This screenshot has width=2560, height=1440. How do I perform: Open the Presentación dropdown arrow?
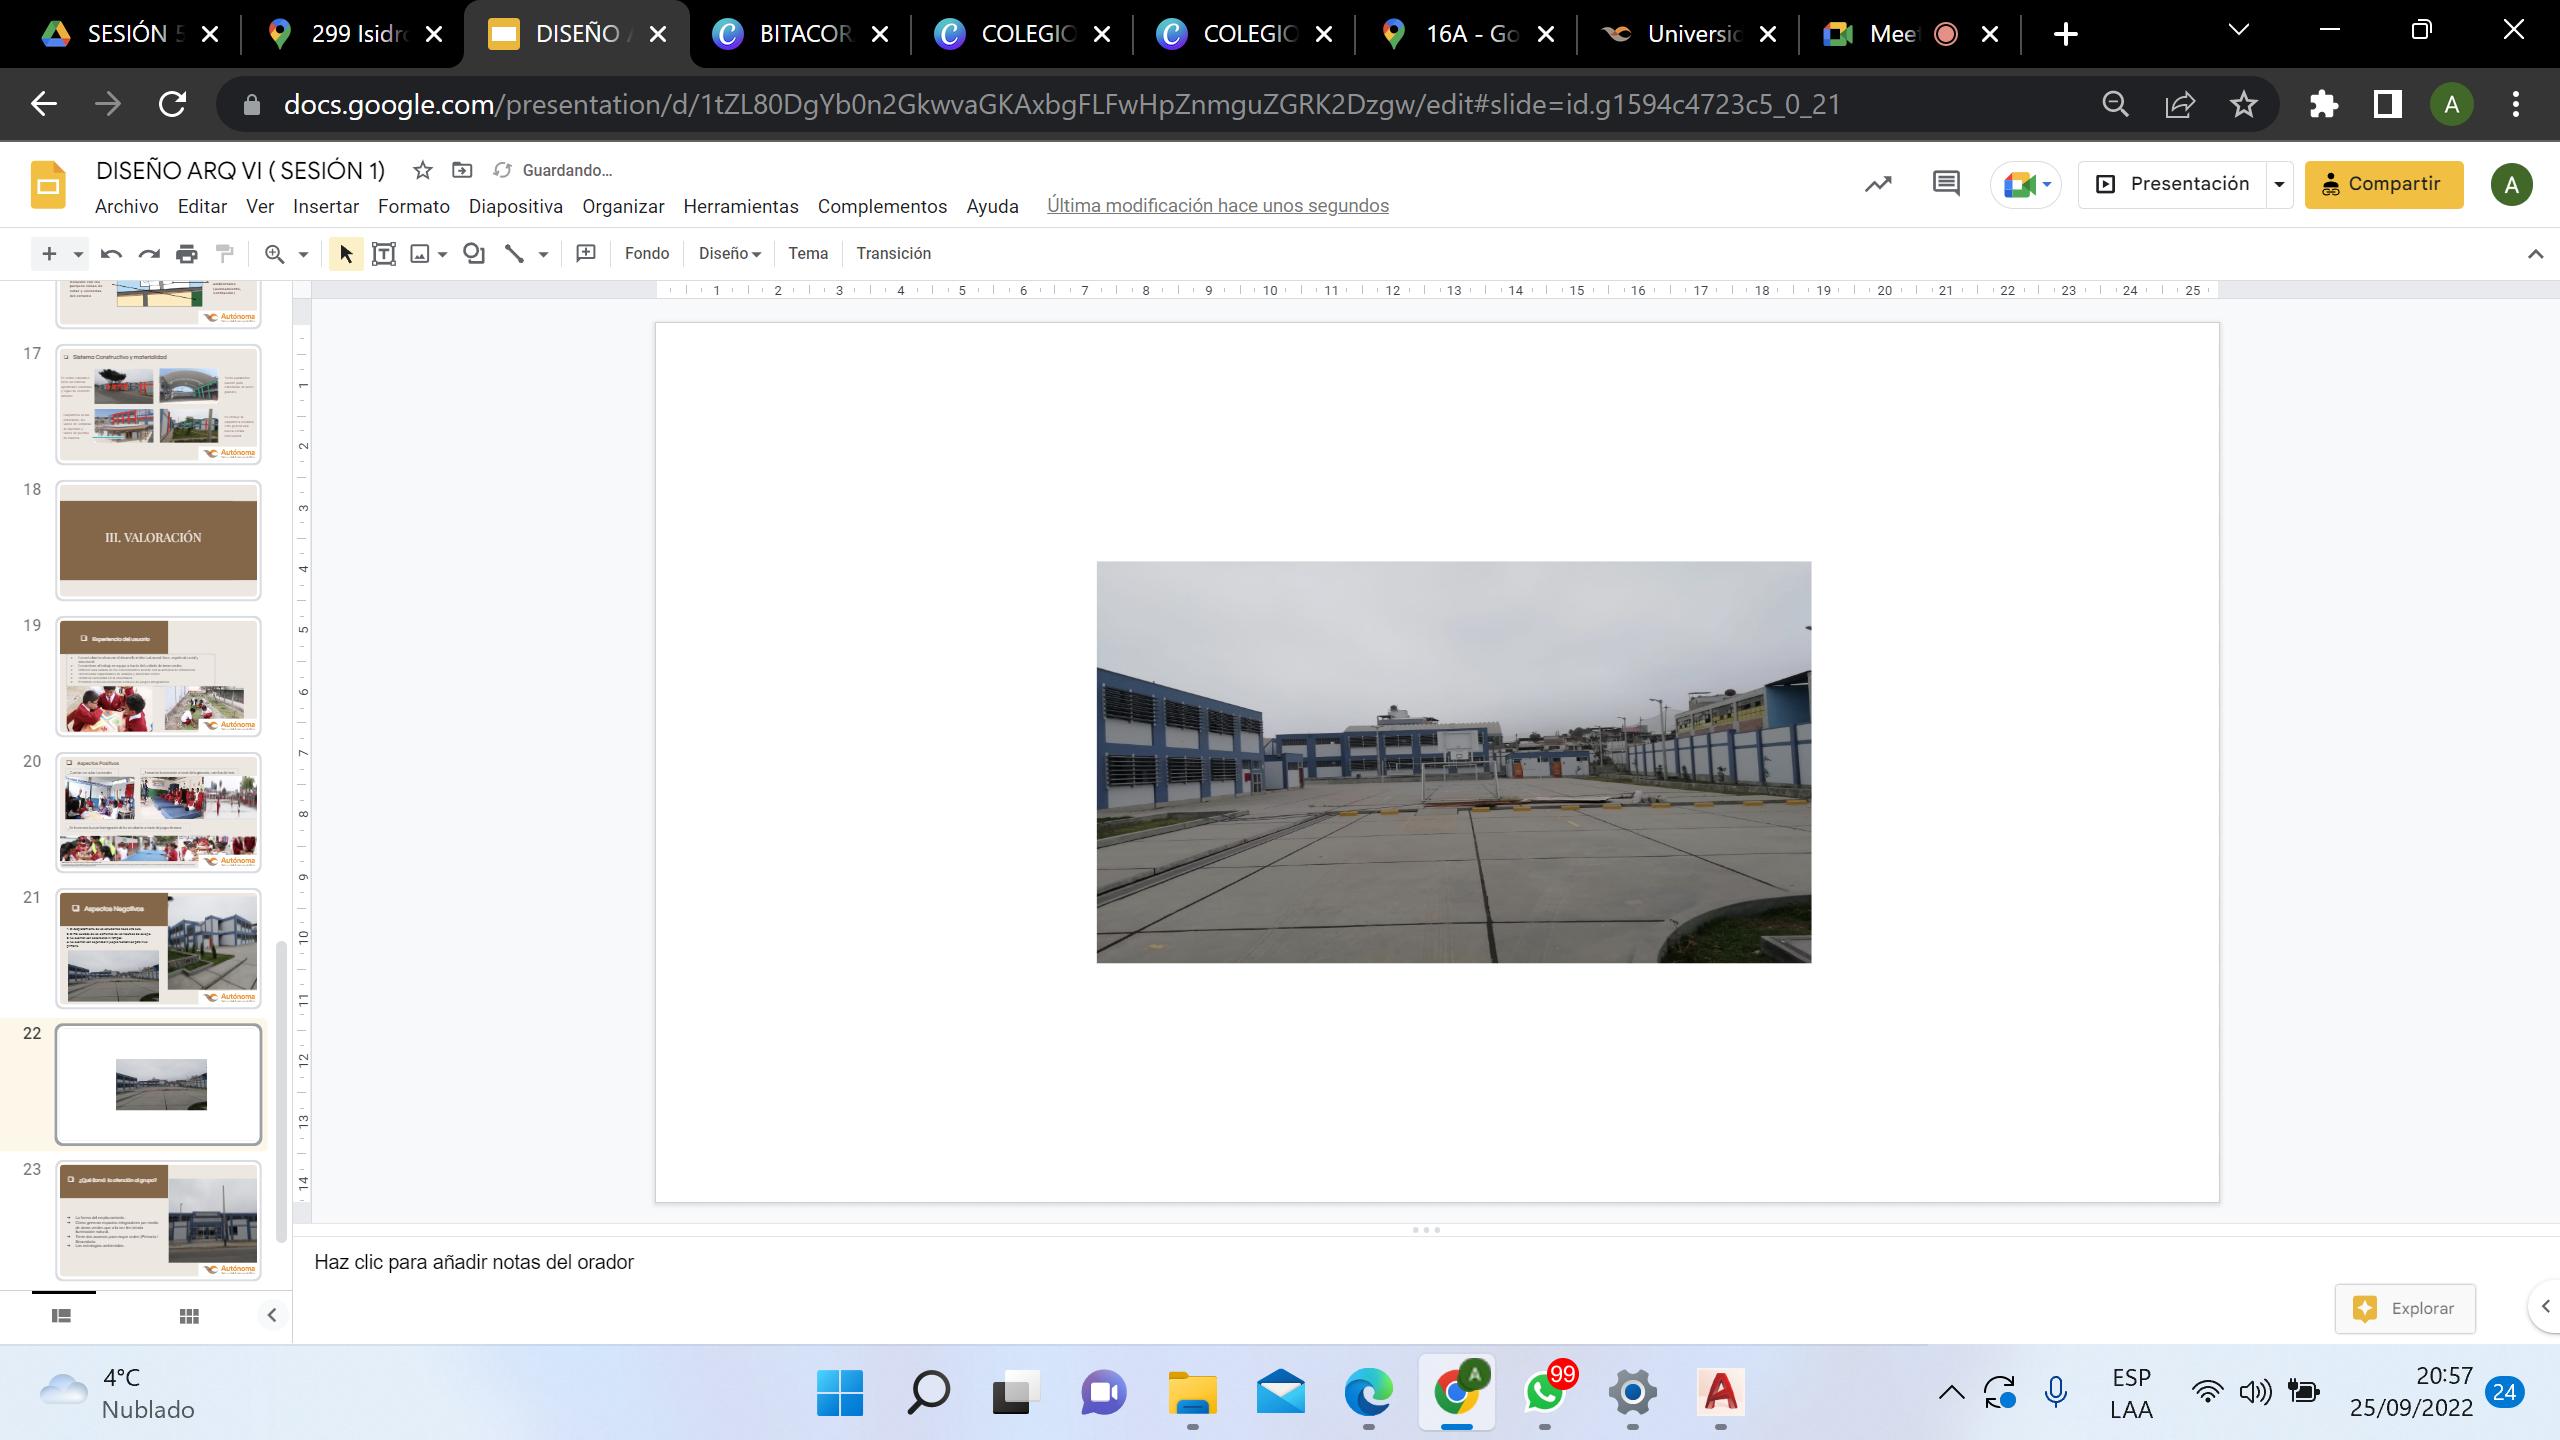(x=2279, y=184)
